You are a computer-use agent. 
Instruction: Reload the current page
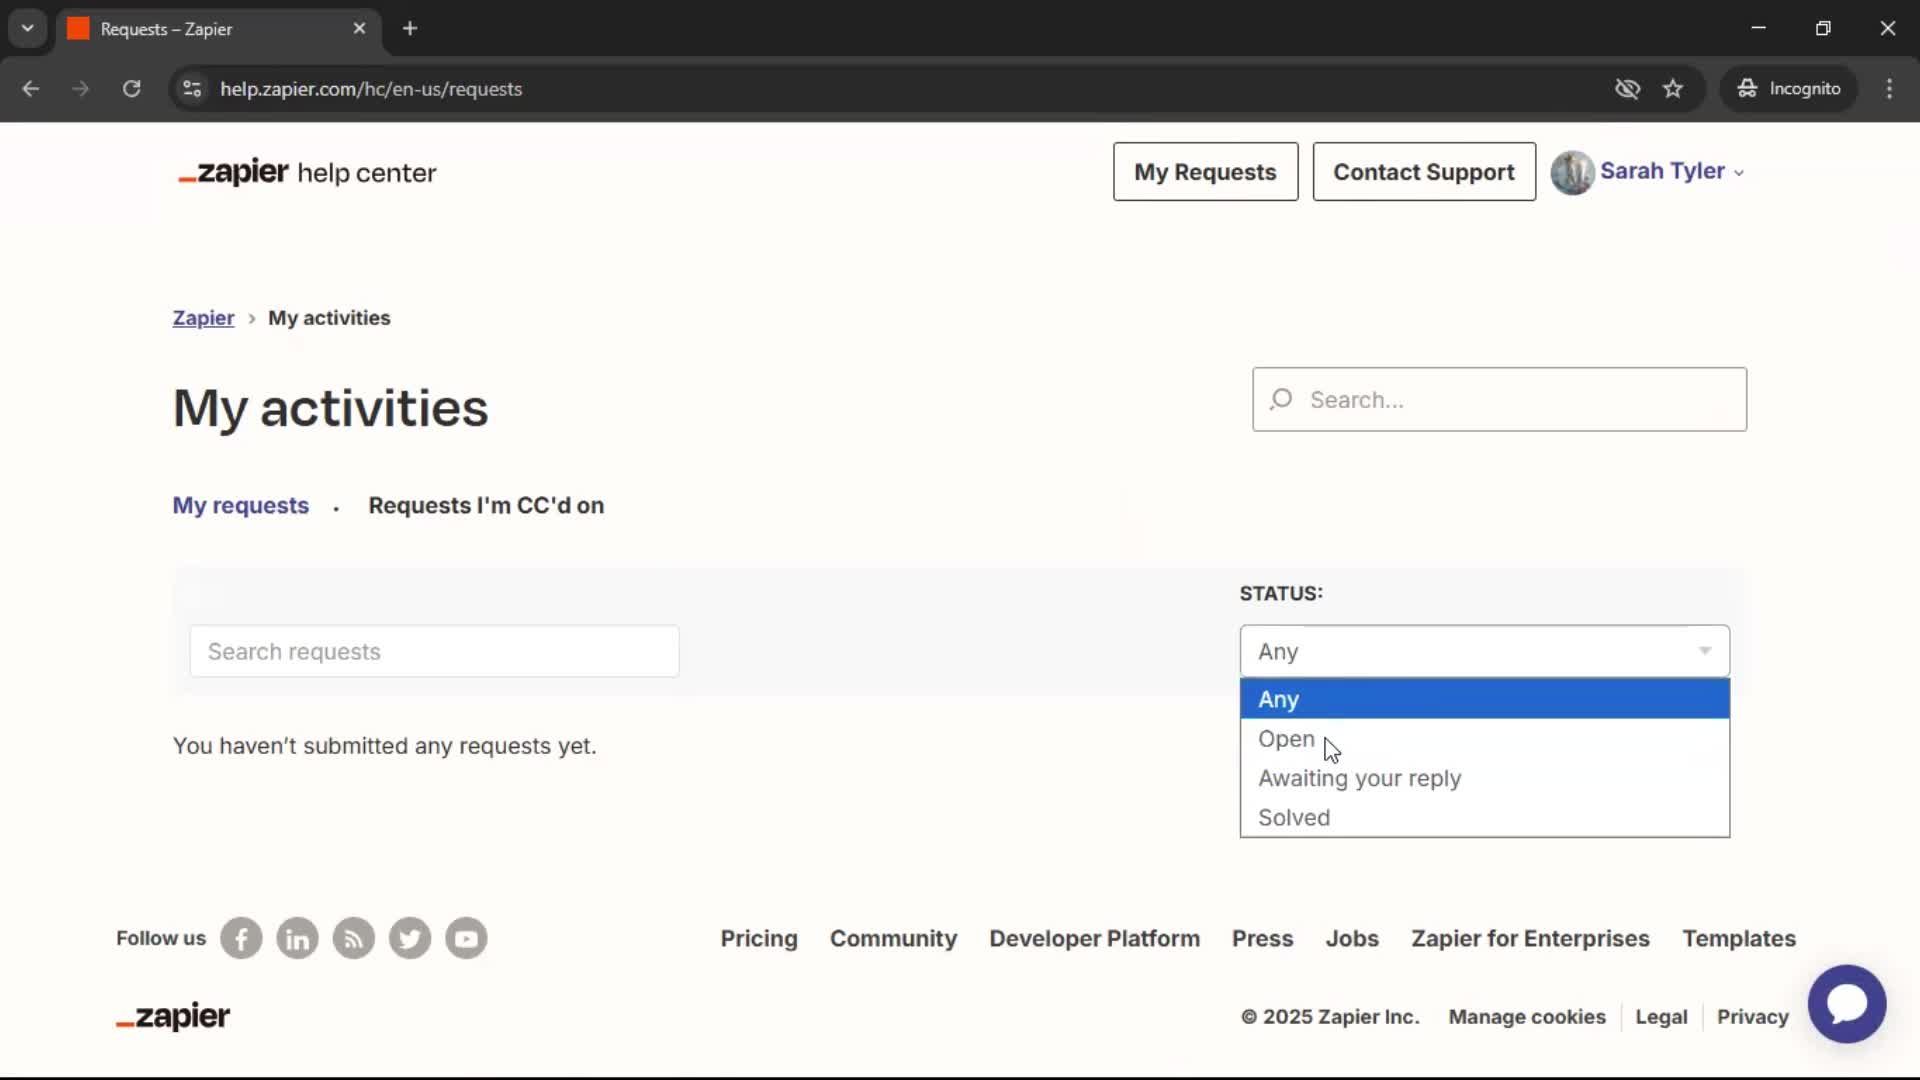[131, 89]
